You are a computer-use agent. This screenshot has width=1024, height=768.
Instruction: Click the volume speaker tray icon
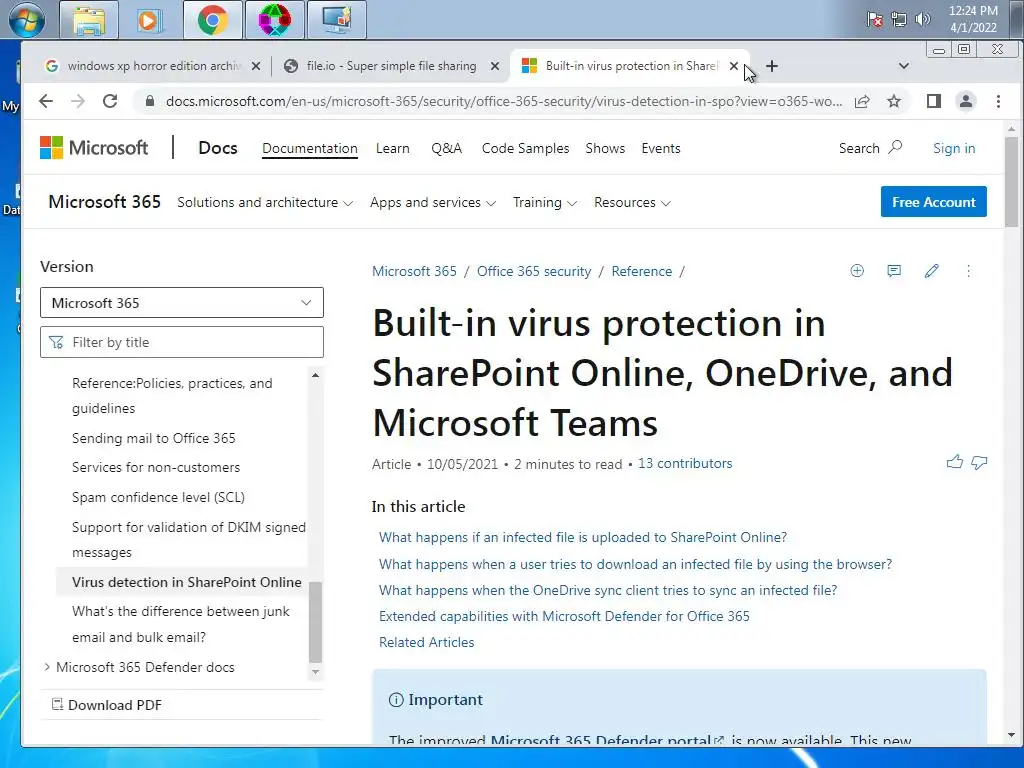pyautogui.click(x=922, y=20)
